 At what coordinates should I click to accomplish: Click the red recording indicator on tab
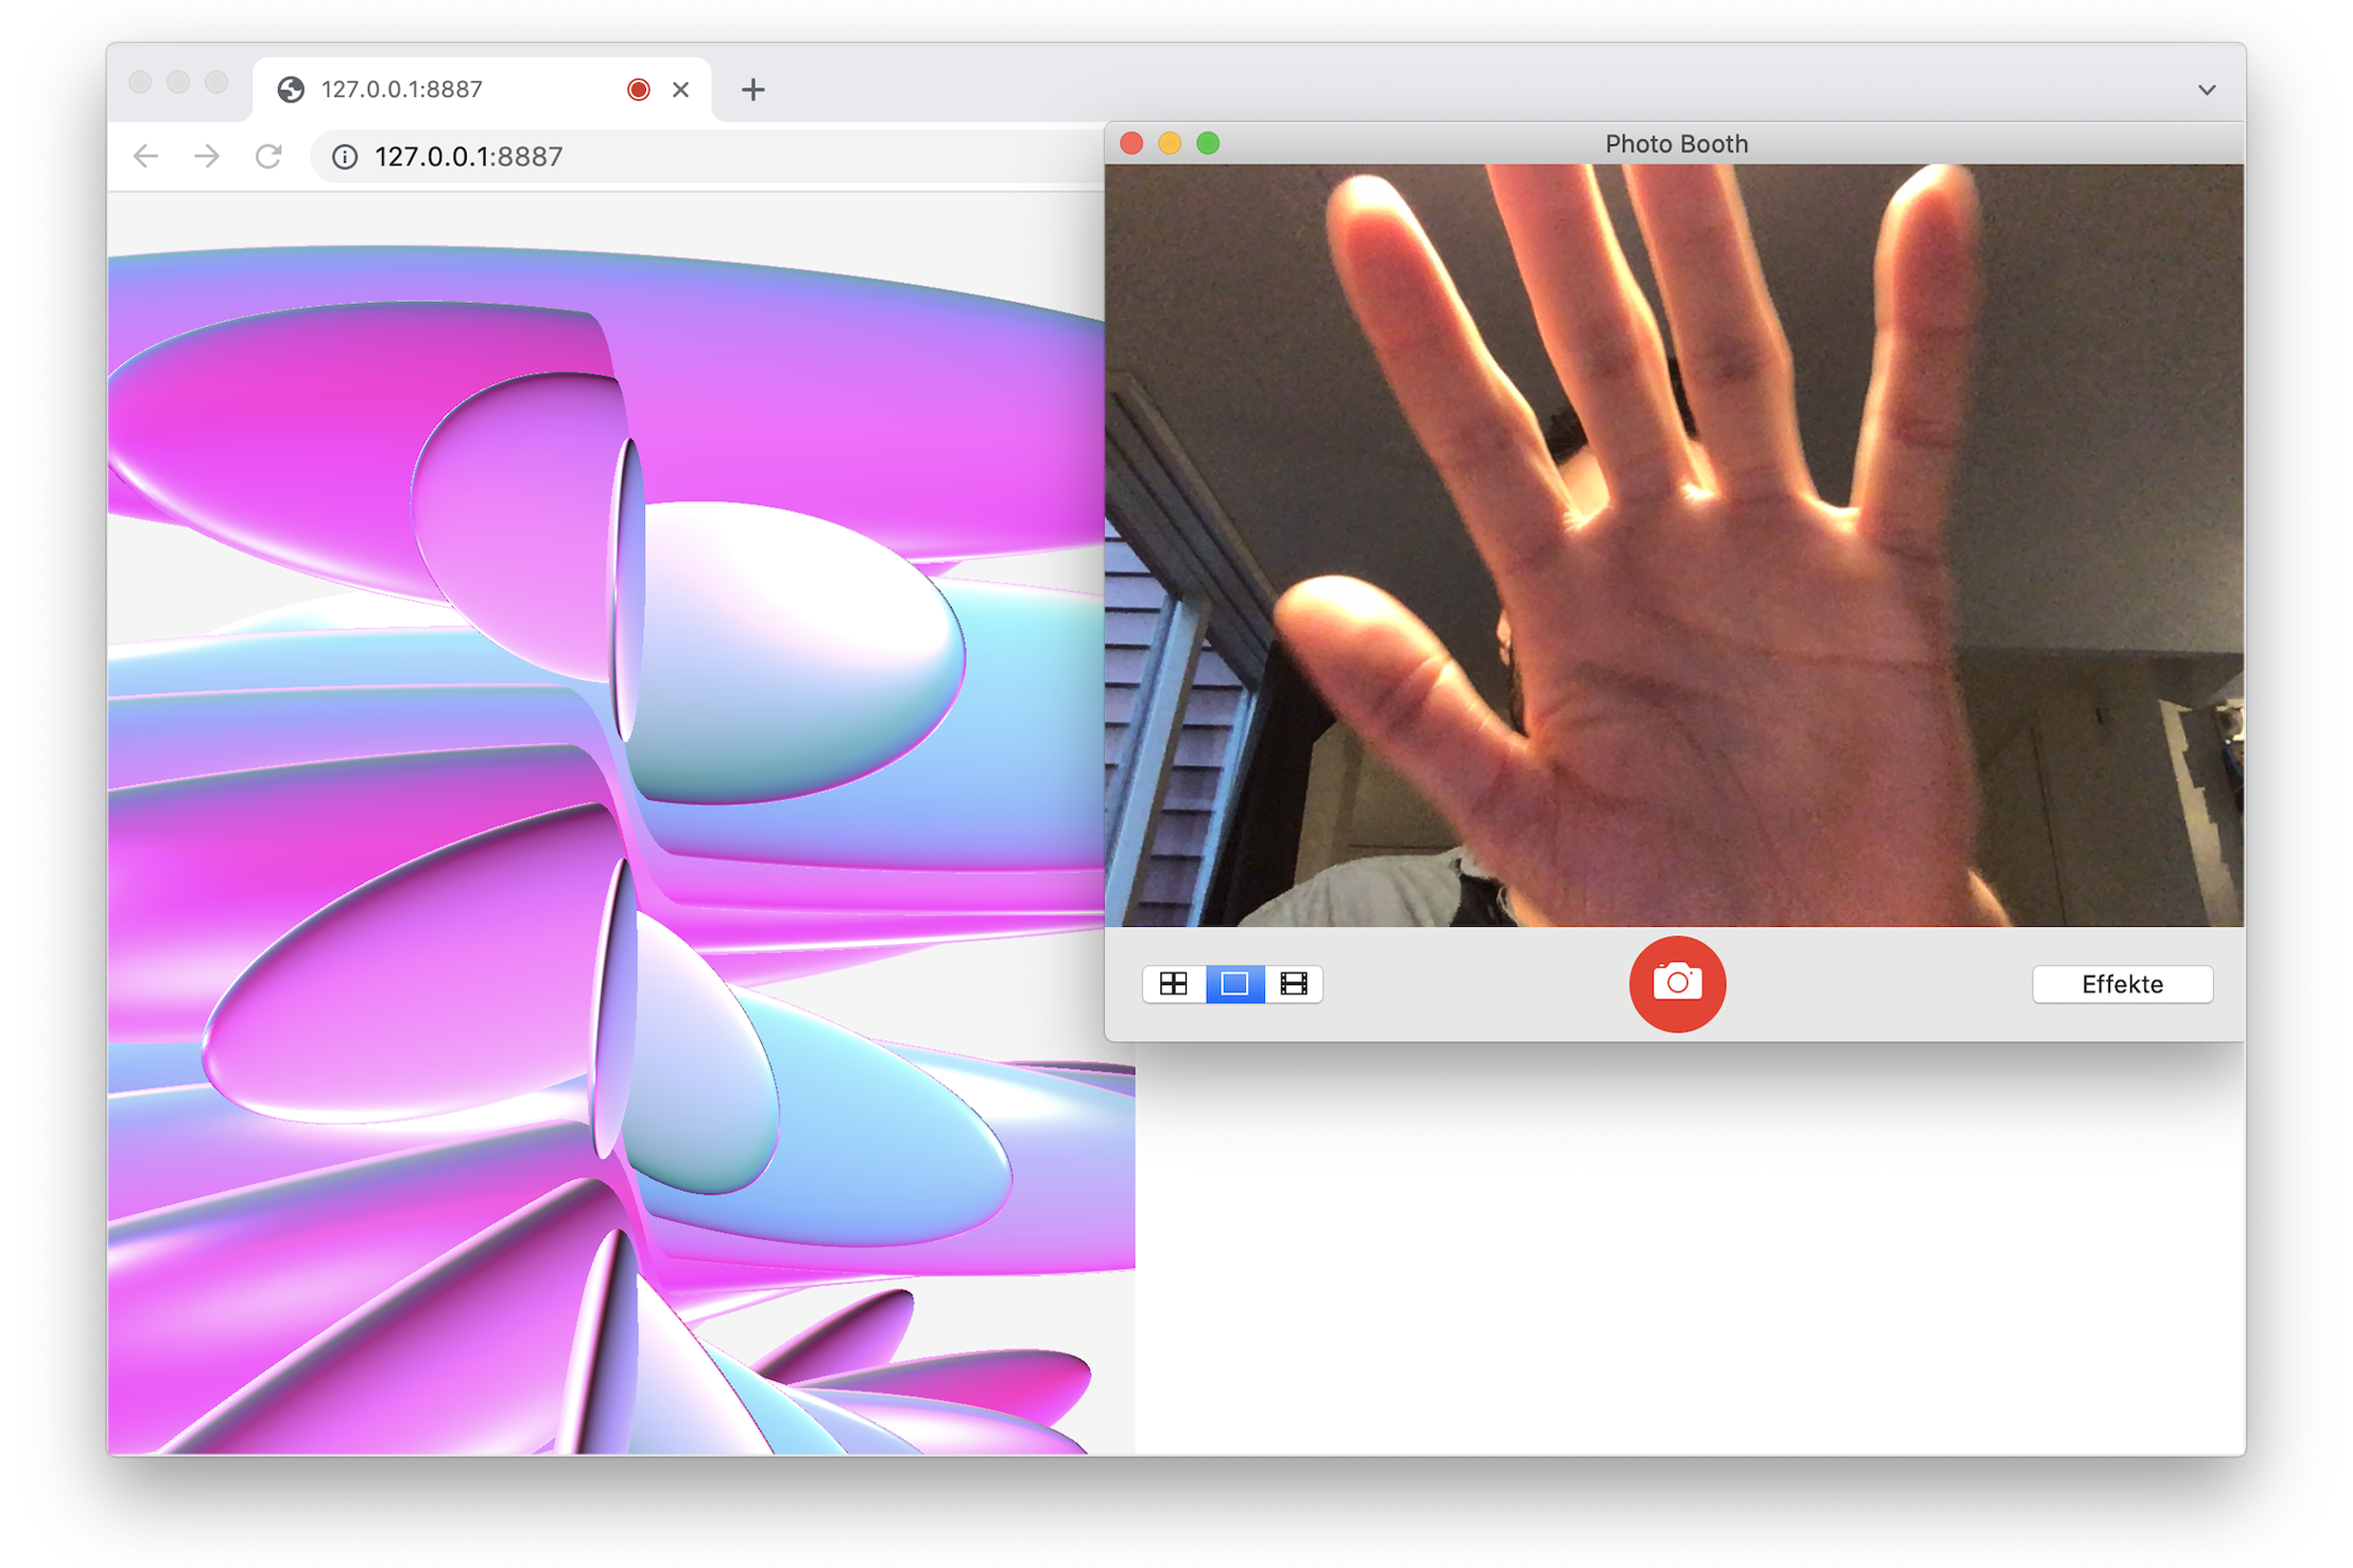(x=638, y=90)
